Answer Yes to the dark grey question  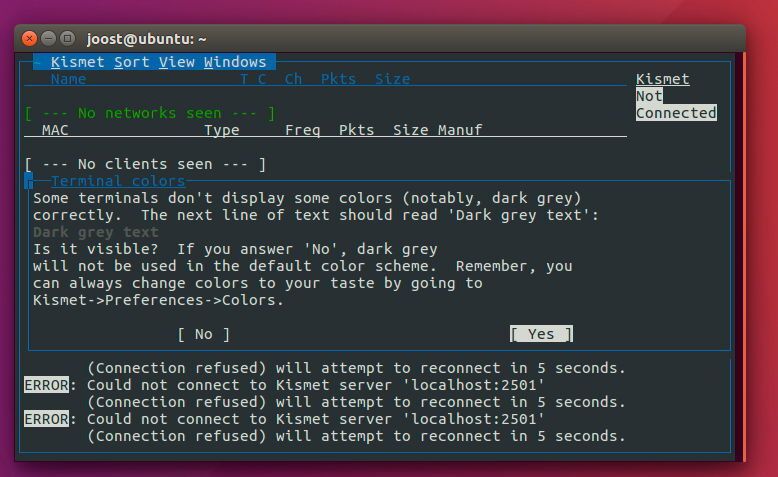541,334
